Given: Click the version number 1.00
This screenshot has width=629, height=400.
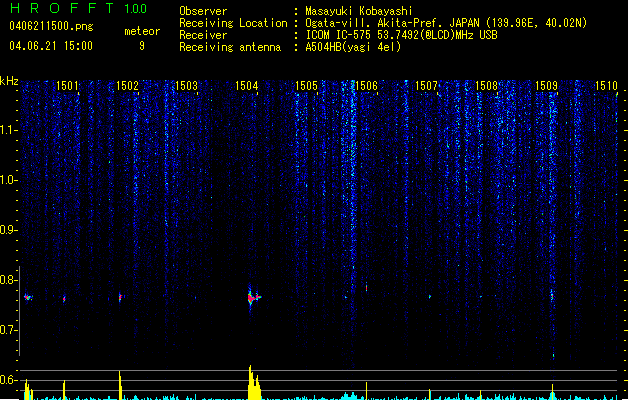Looking at the screenshot, I should 136,9.
